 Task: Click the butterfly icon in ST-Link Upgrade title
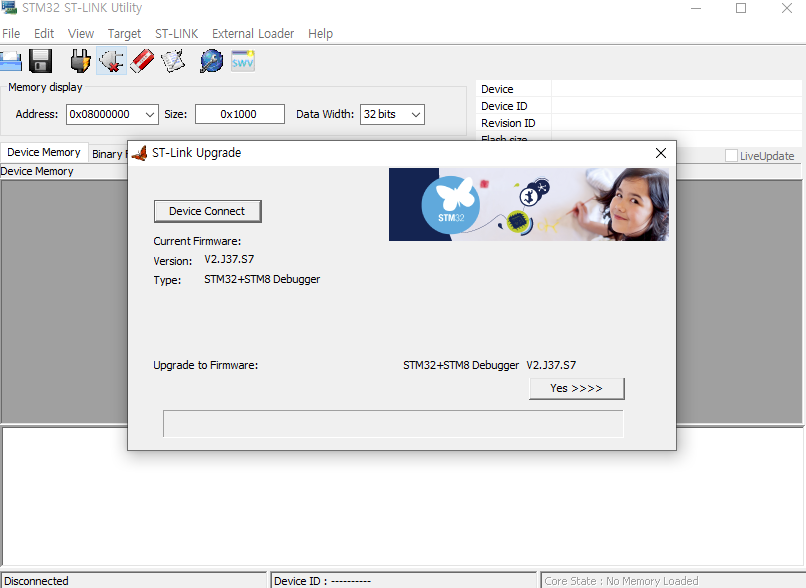pyautogui.click(x=139, y=153)
